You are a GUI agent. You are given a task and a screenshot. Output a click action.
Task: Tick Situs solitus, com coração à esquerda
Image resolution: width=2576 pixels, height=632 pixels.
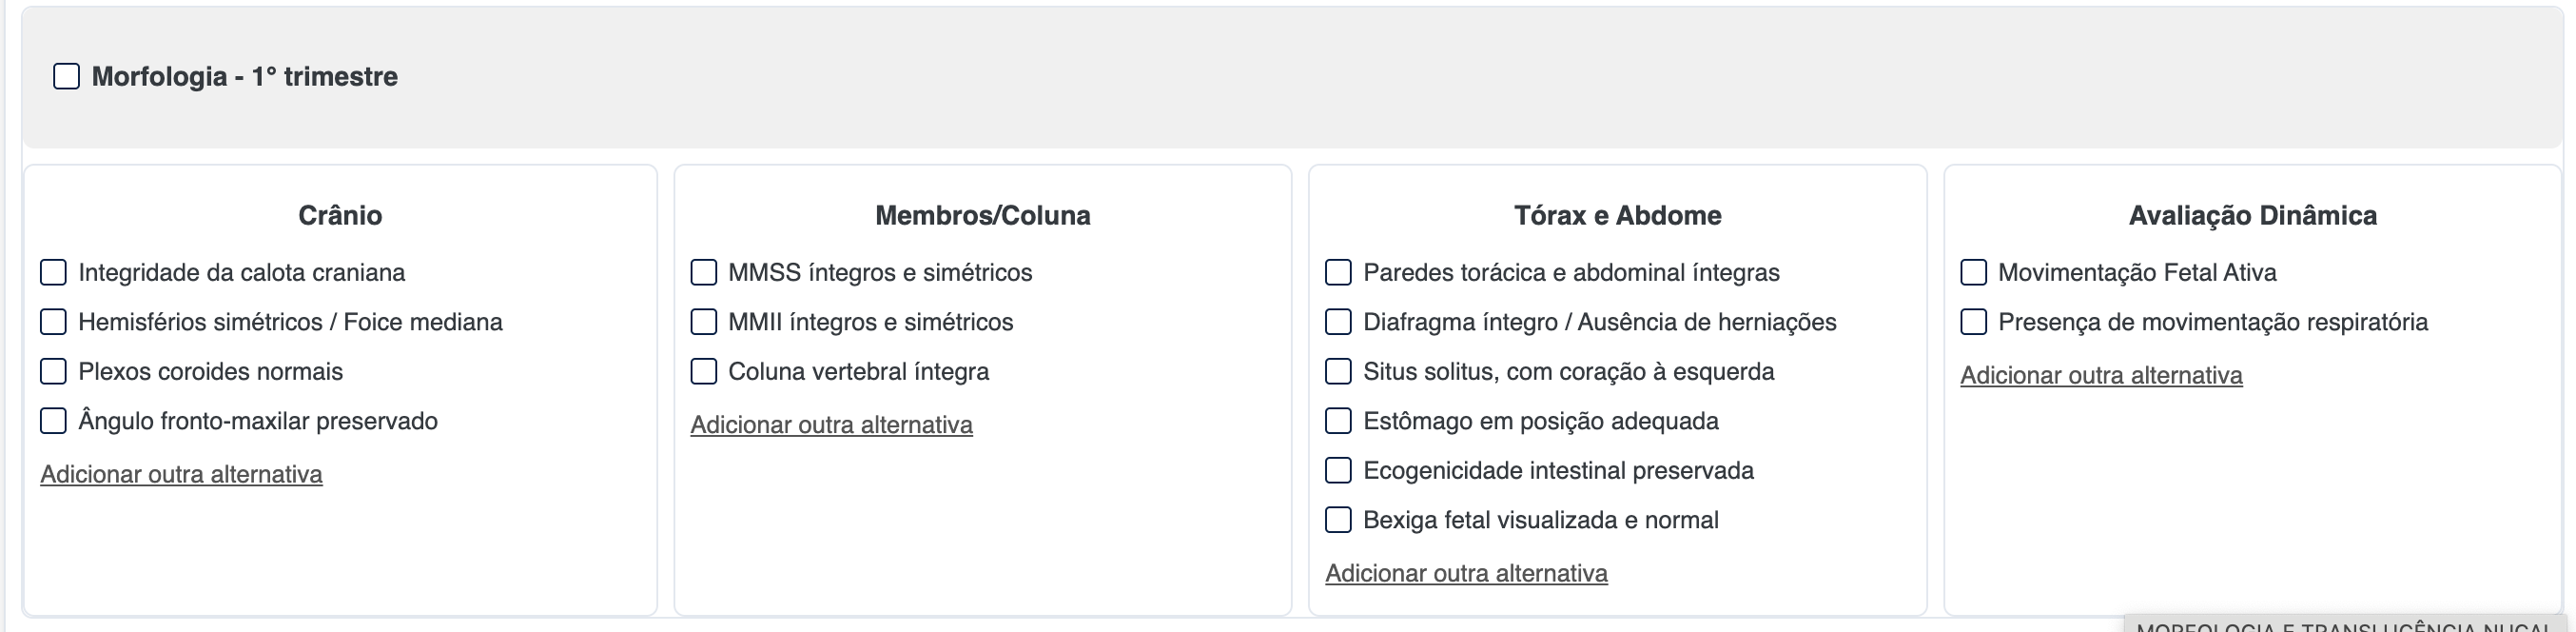pos(1338,371)
